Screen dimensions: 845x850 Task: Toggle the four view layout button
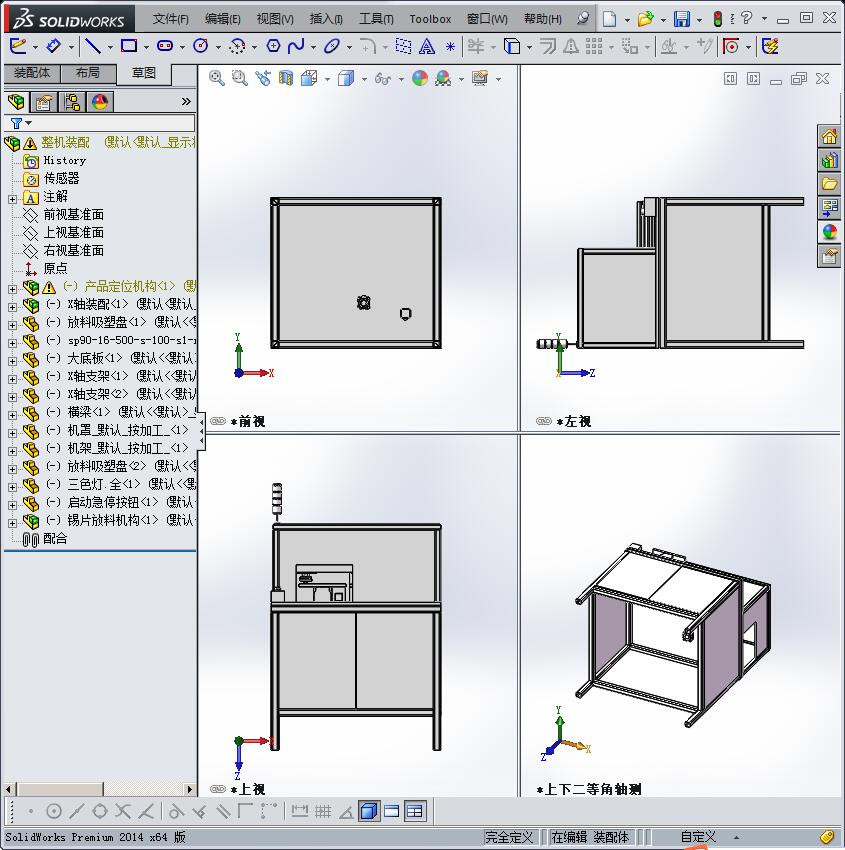pyautogui.click(x=415, y=811)
